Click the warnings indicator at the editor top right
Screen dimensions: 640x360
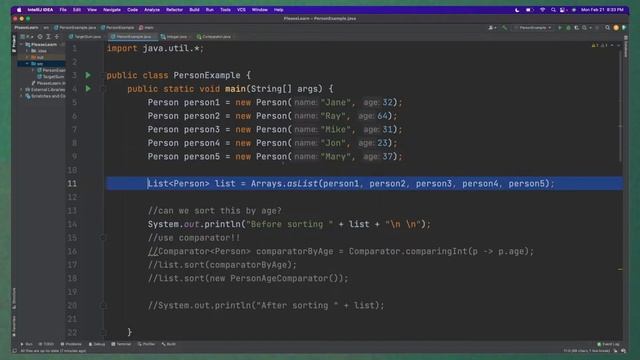pyautogui.click(x=599, y=45)
